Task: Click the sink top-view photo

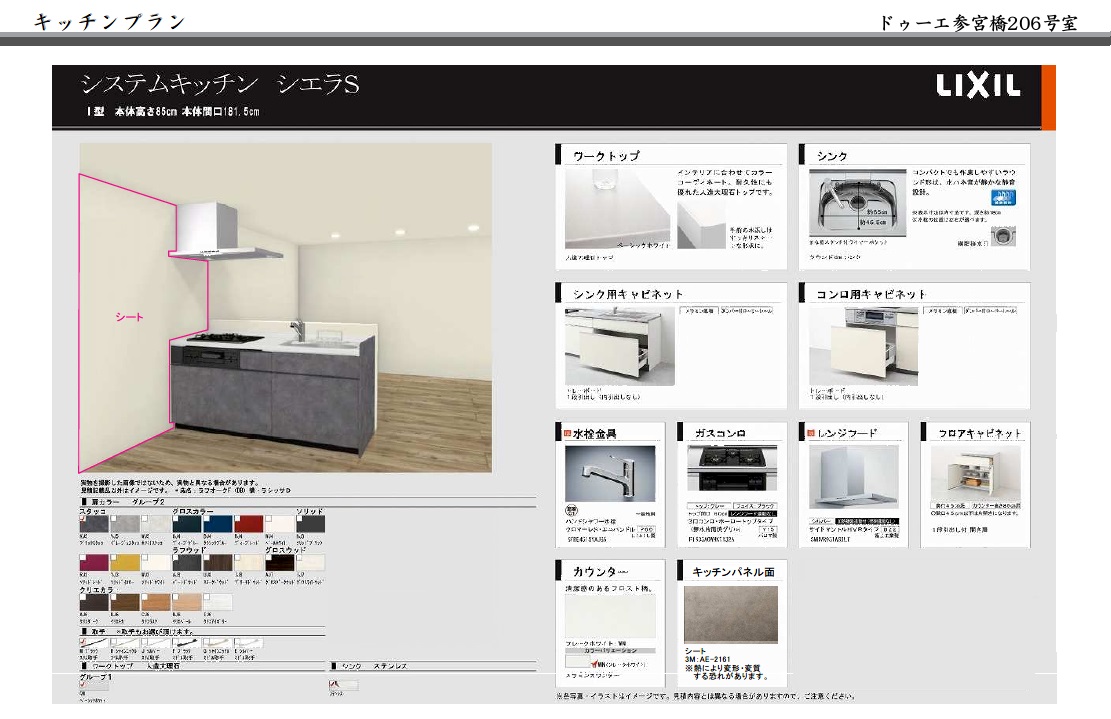Action: 857,202
